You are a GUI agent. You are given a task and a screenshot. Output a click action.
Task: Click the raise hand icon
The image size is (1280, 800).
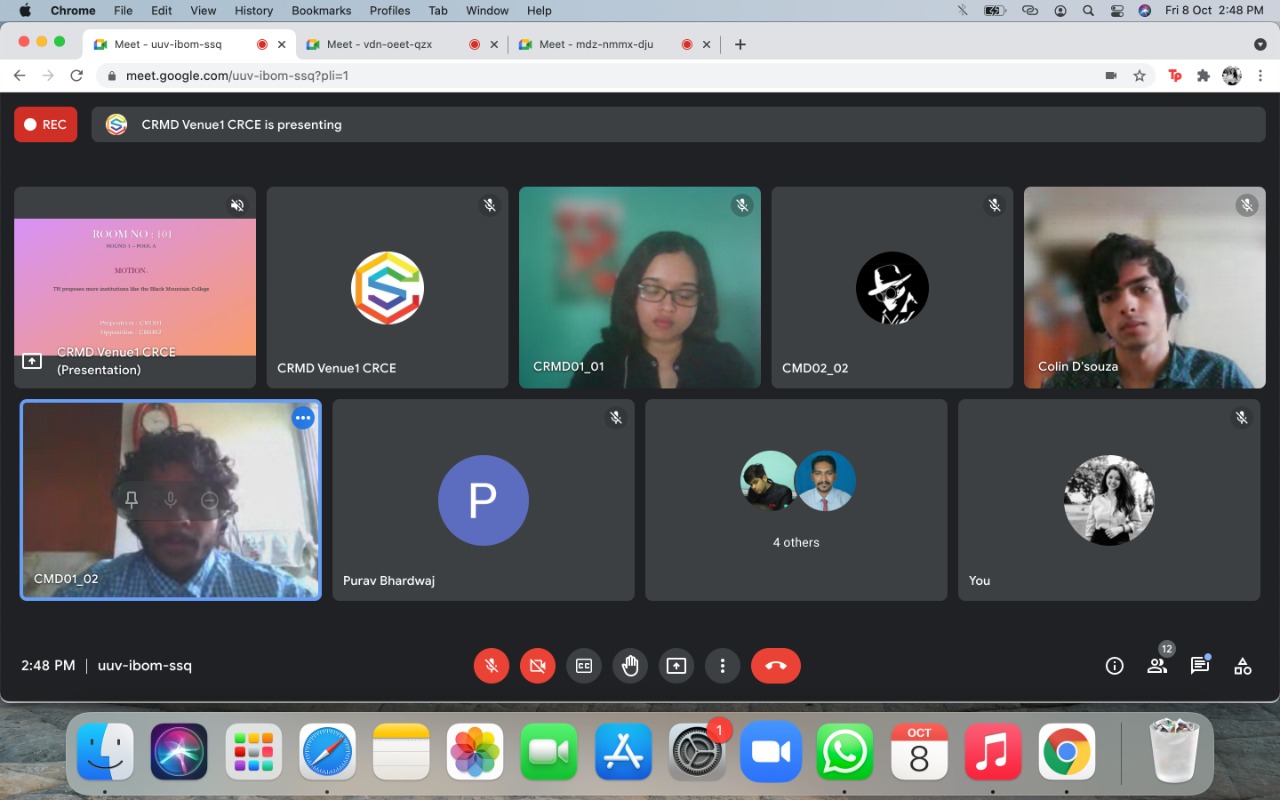click(630, 666)
